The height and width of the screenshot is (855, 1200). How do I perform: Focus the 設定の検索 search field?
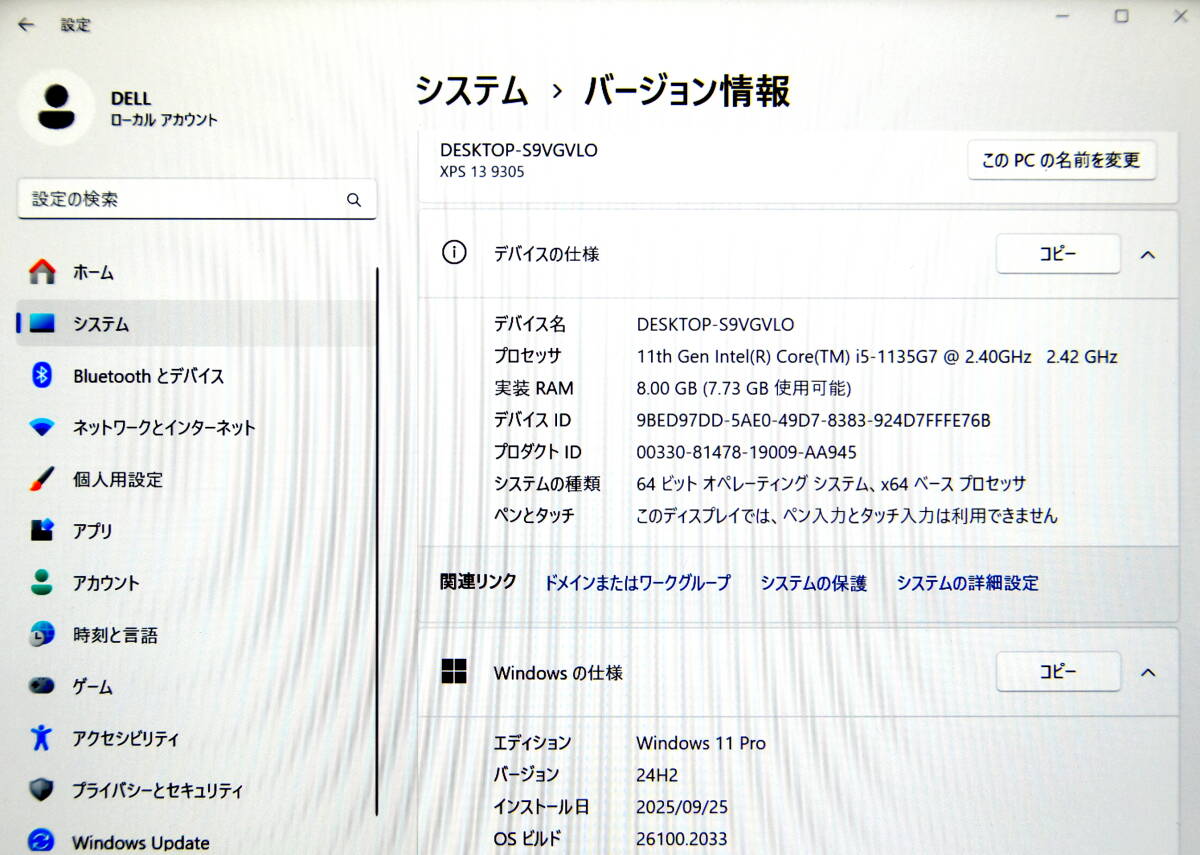pyautogui.click(x=197, y=199)
